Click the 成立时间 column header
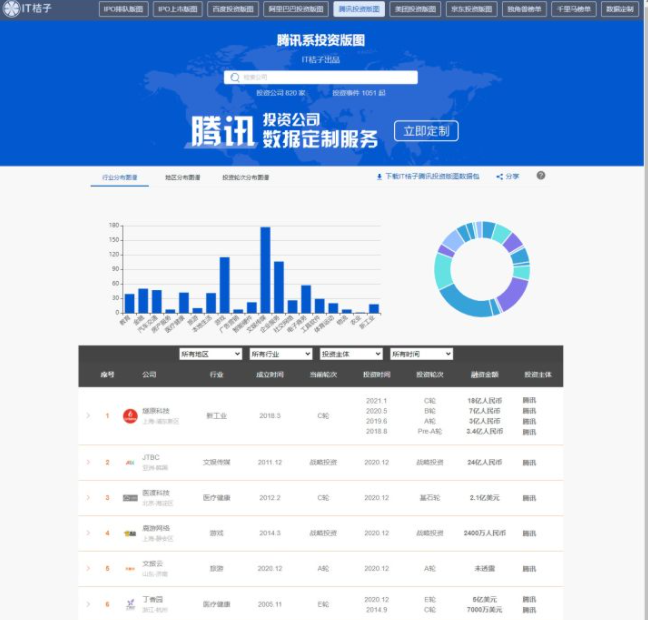Screen dimensions: 648x620 pyautogui.click(x=270, y=374)
